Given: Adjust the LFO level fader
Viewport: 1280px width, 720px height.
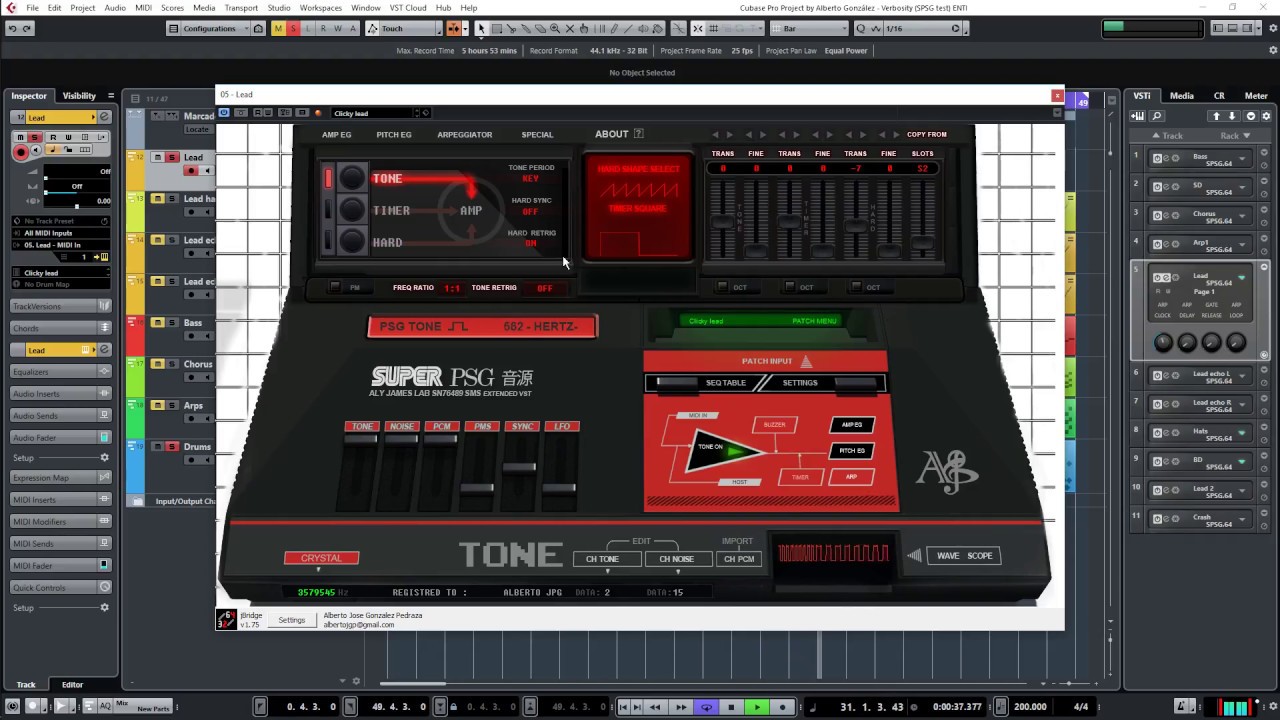Looking at the screenshot, I should coord(559,487).
